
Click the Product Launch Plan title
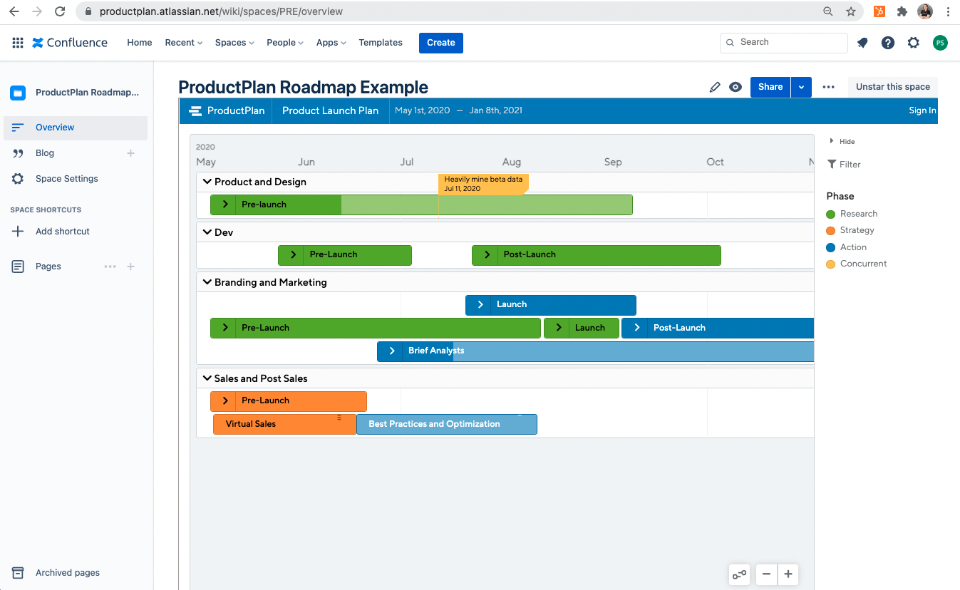point(330,111)
